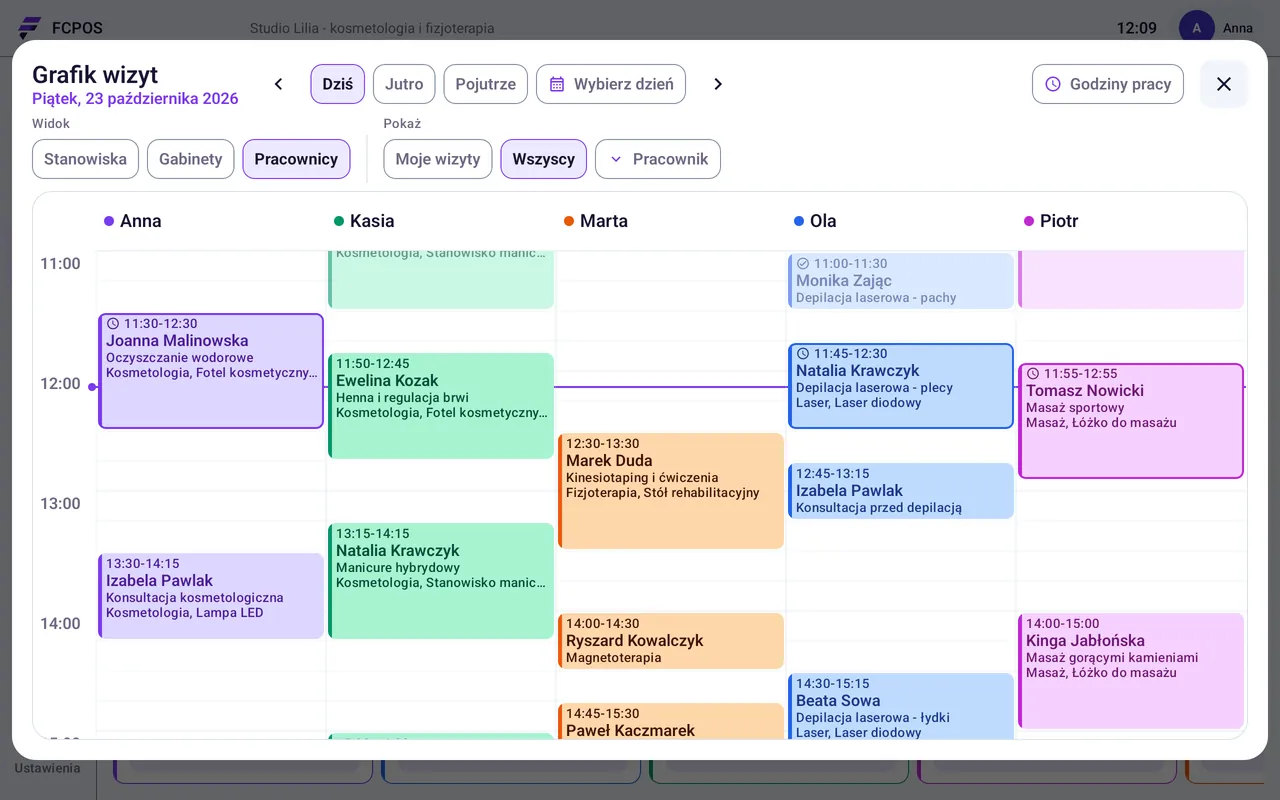
Task: Open the Anna user avatar
Action: click(1197, 28)
